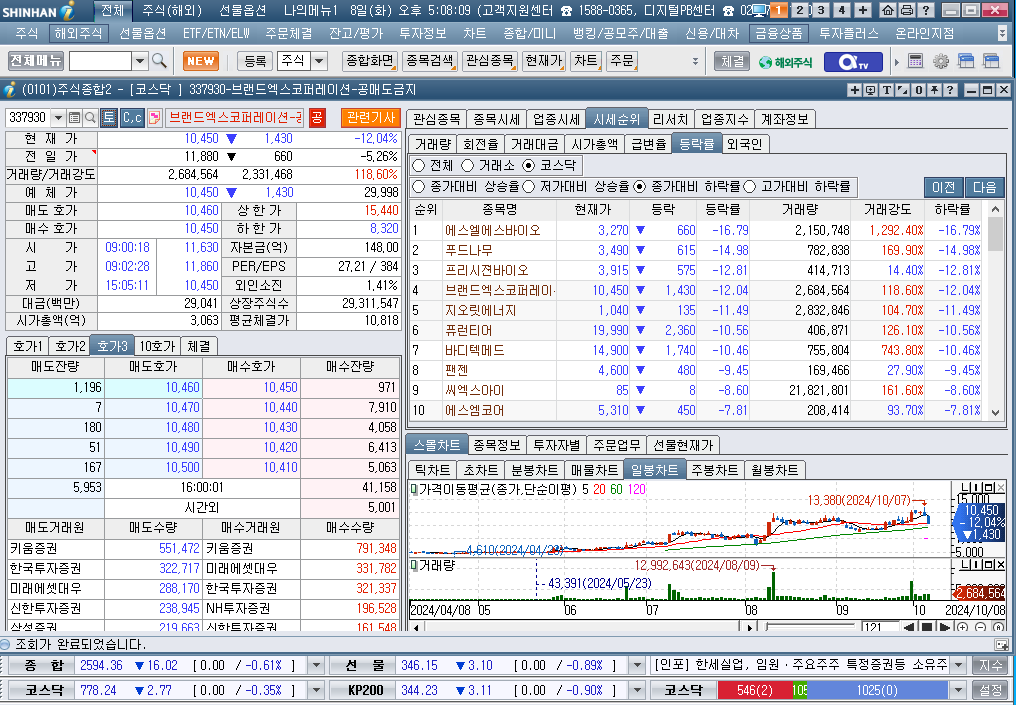Click the 토 icon beside stock code
The image size is (1016, 705).
(109, 117)
